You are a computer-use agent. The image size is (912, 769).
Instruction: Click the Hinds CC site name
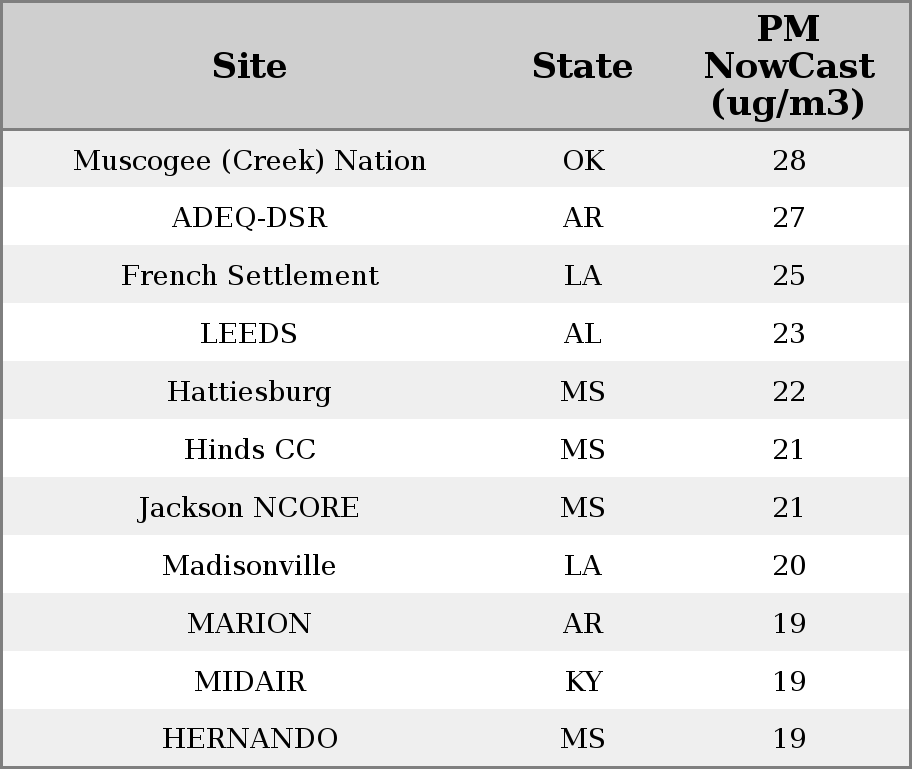(249, 449)
